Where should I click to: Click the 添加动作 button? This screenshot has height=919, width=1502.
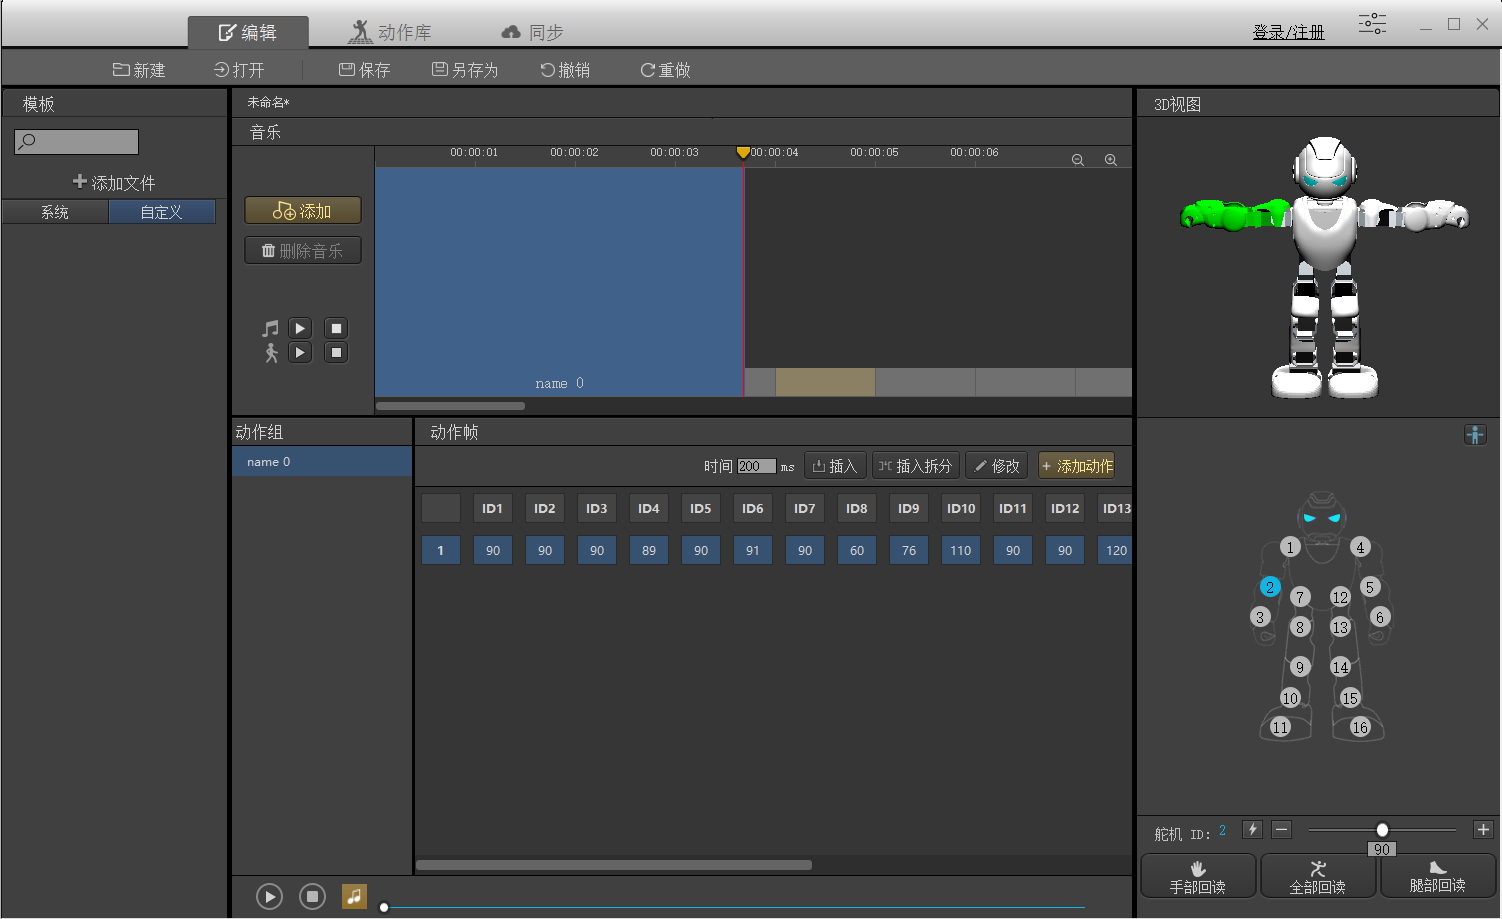point(1076,466)
